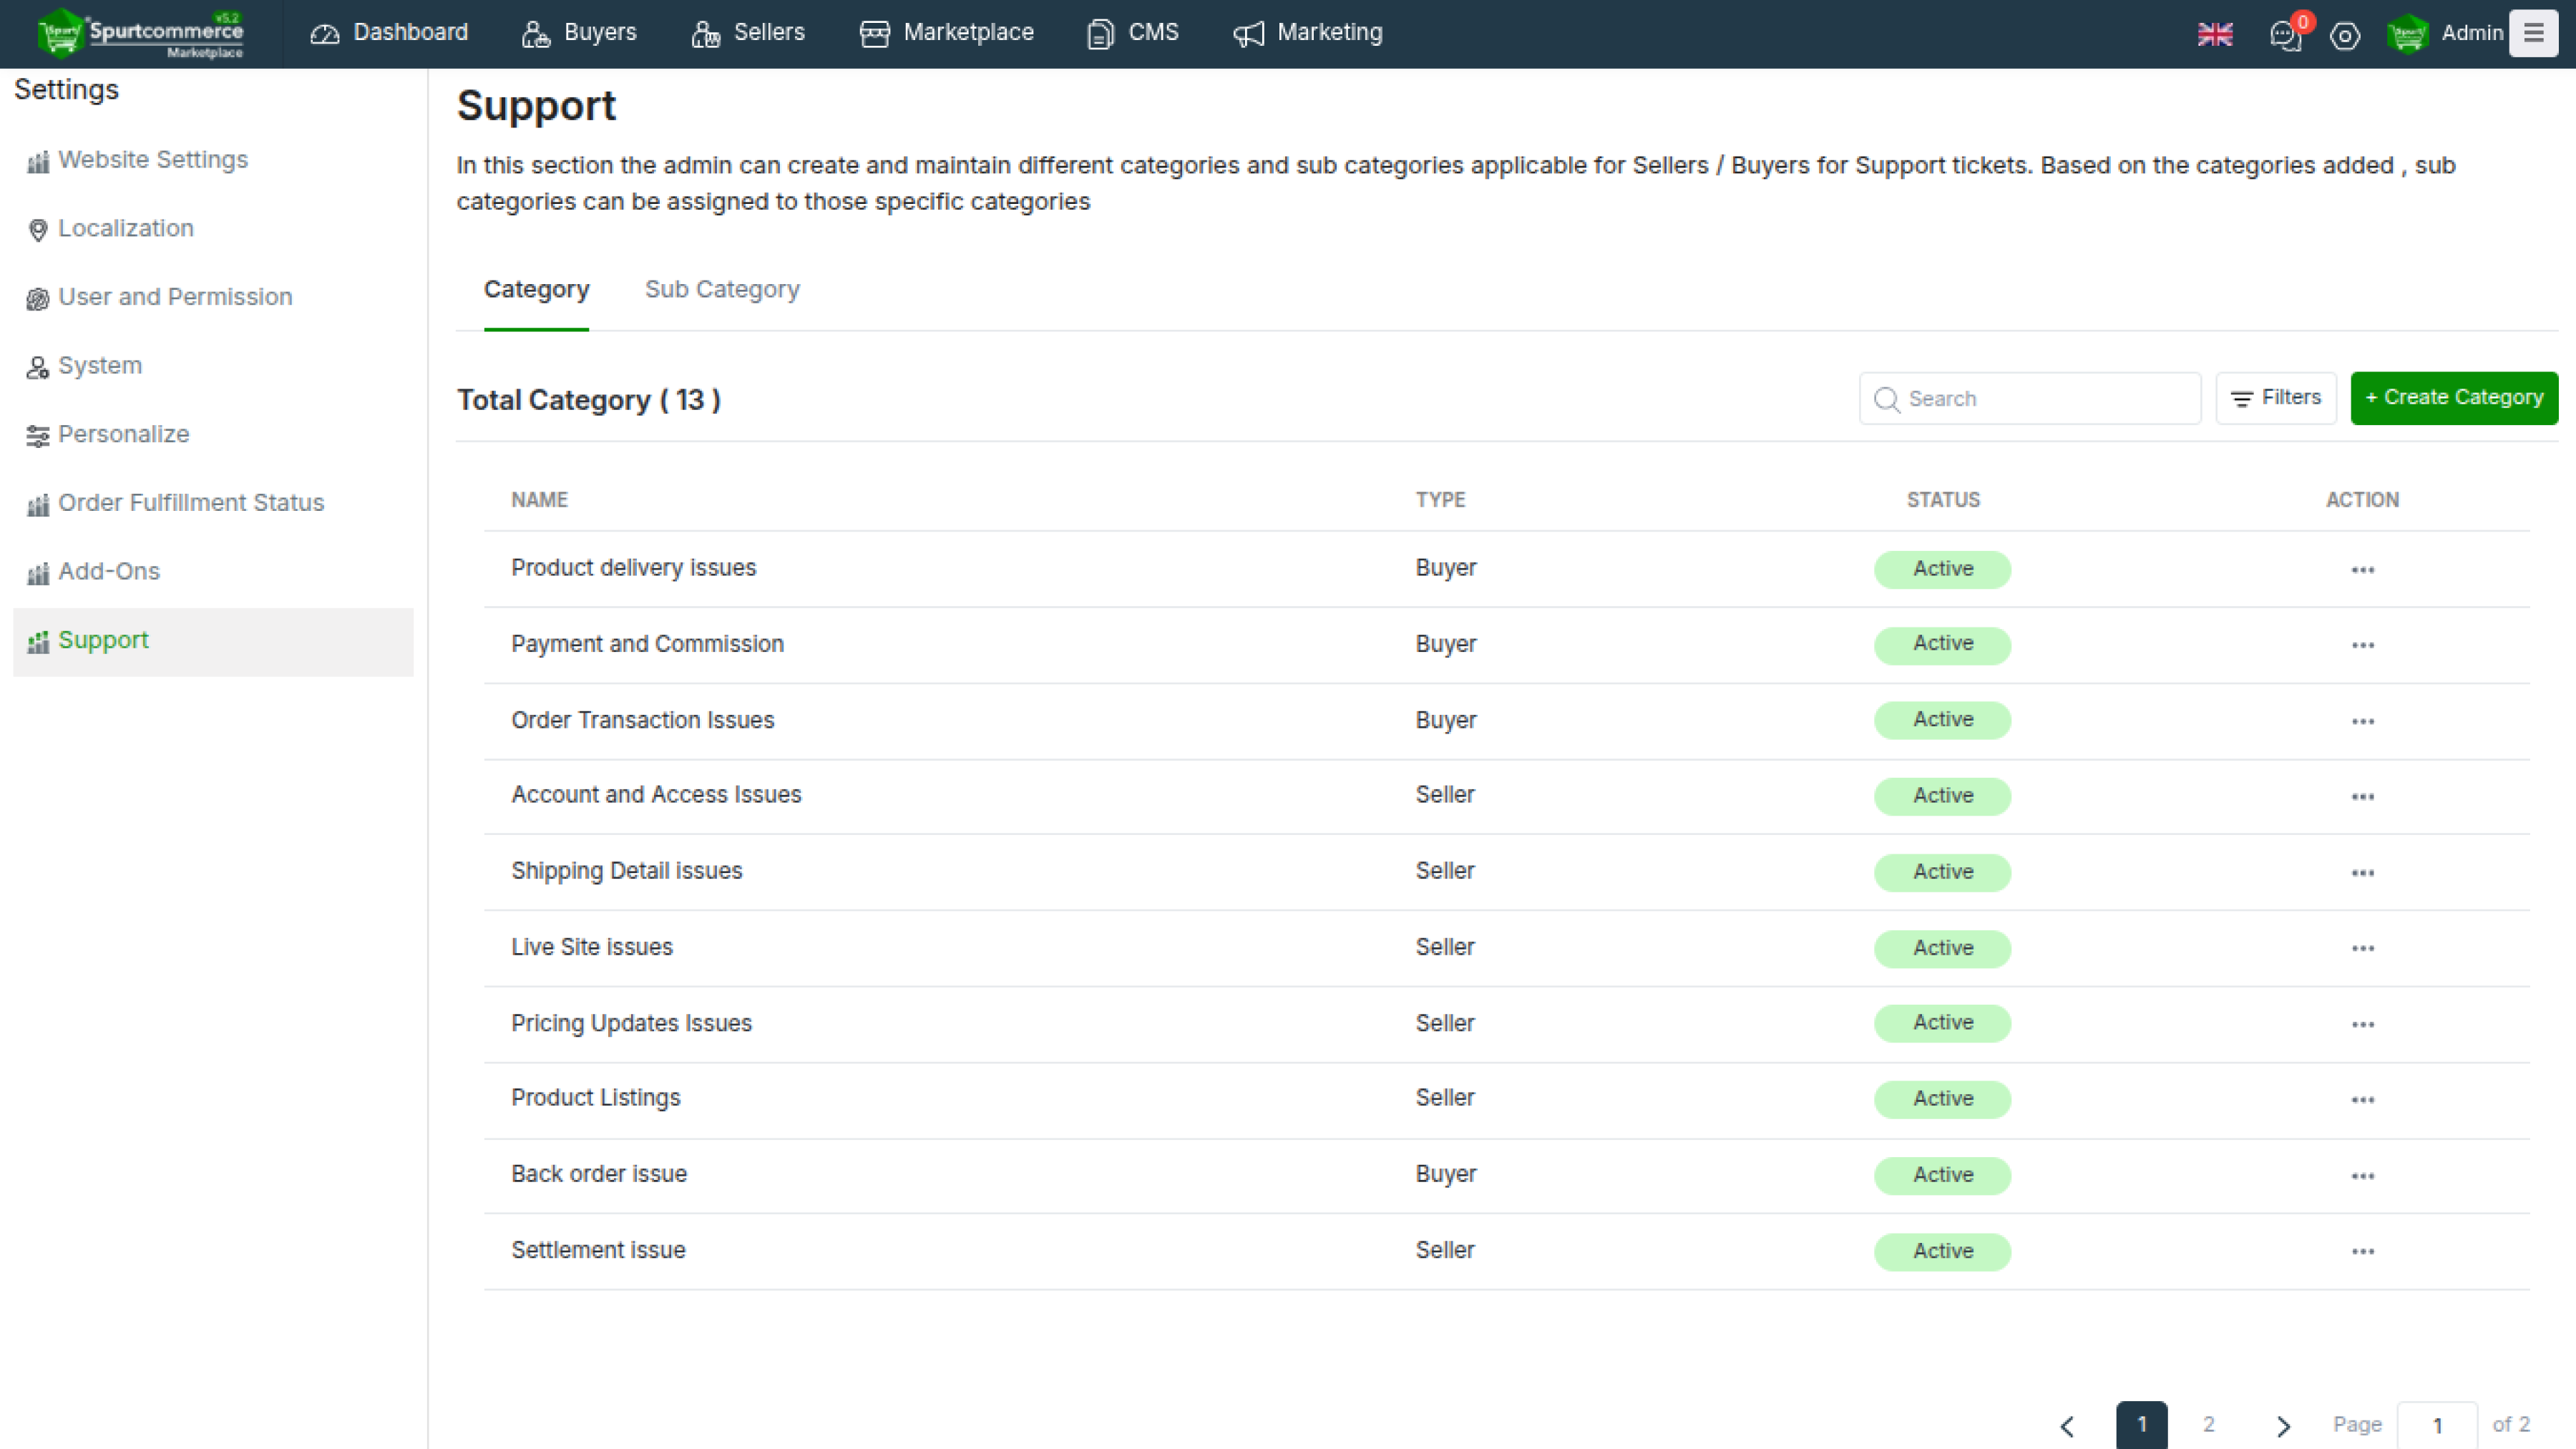Viewport: 2576px width, 1449px height.
Task: Open actions menu for Back order issue
Action: click(2362, 1176)
